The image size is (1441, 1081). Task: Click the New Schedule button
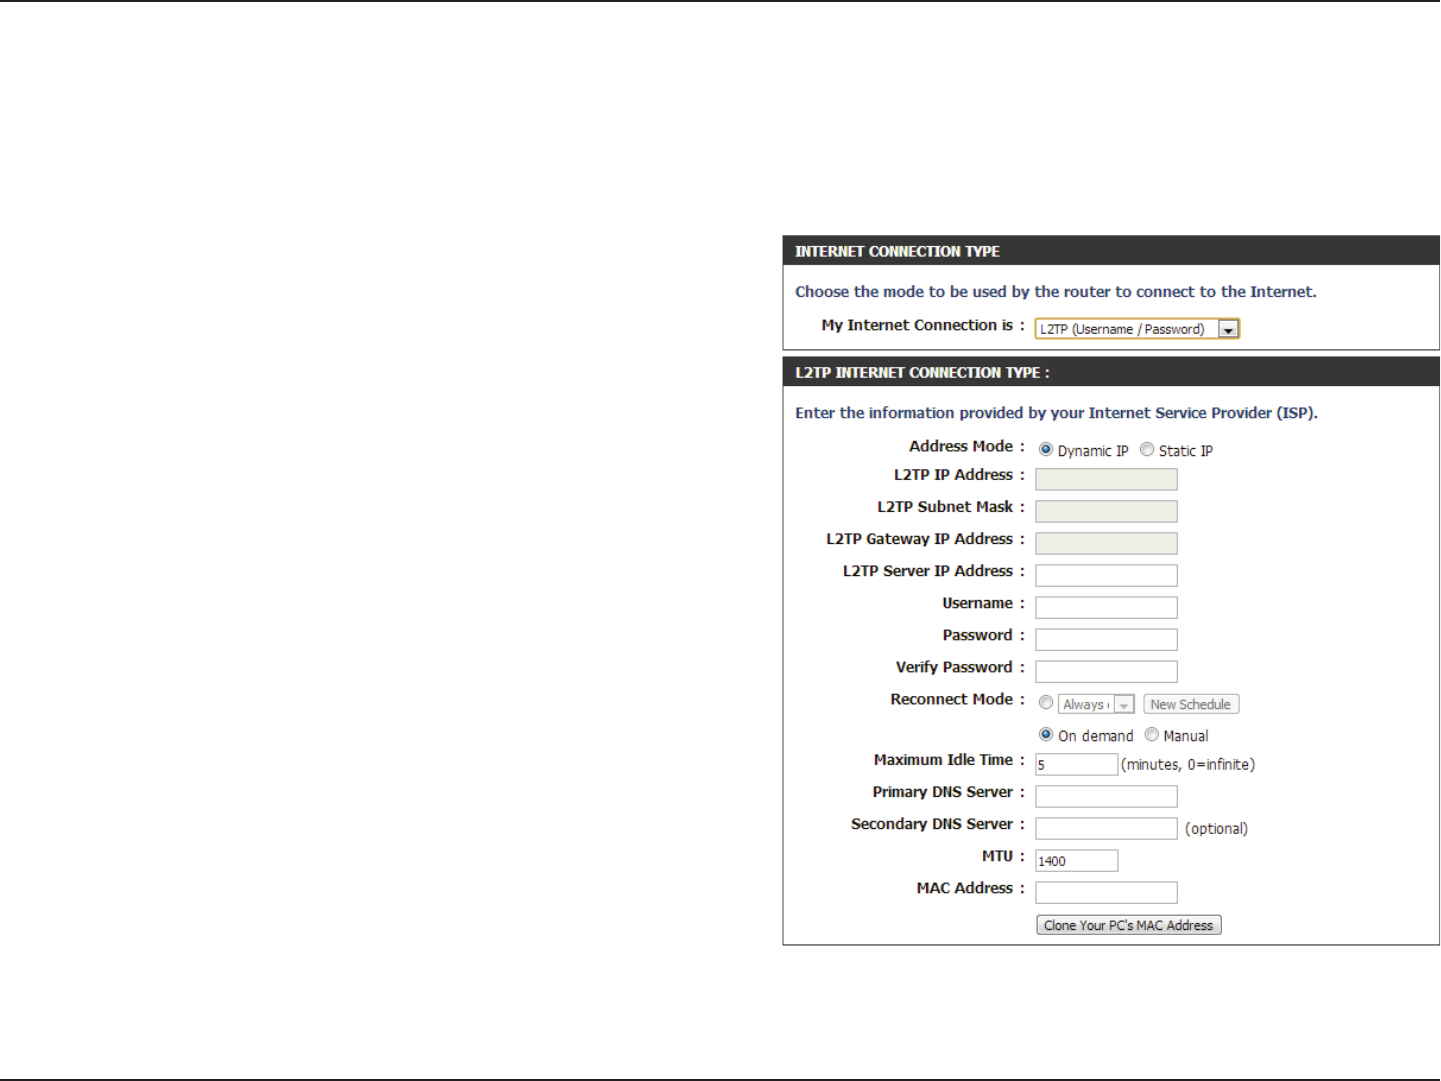pyautogui.click(x=1191, y=704)
